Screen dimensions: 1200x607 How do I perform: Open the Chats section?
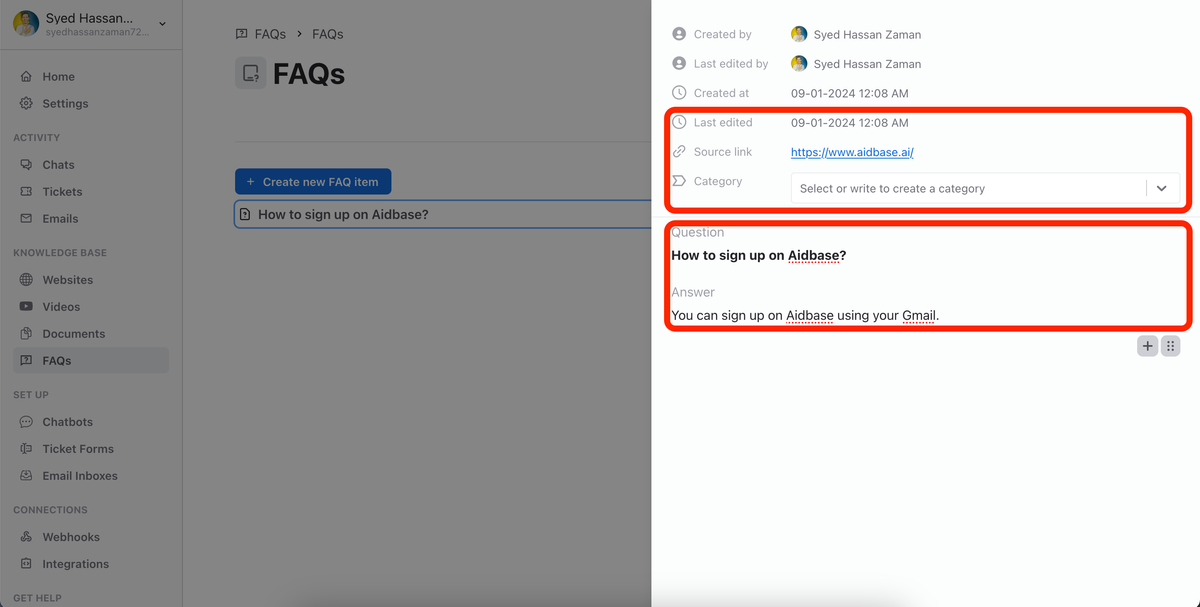pos(59,164)
